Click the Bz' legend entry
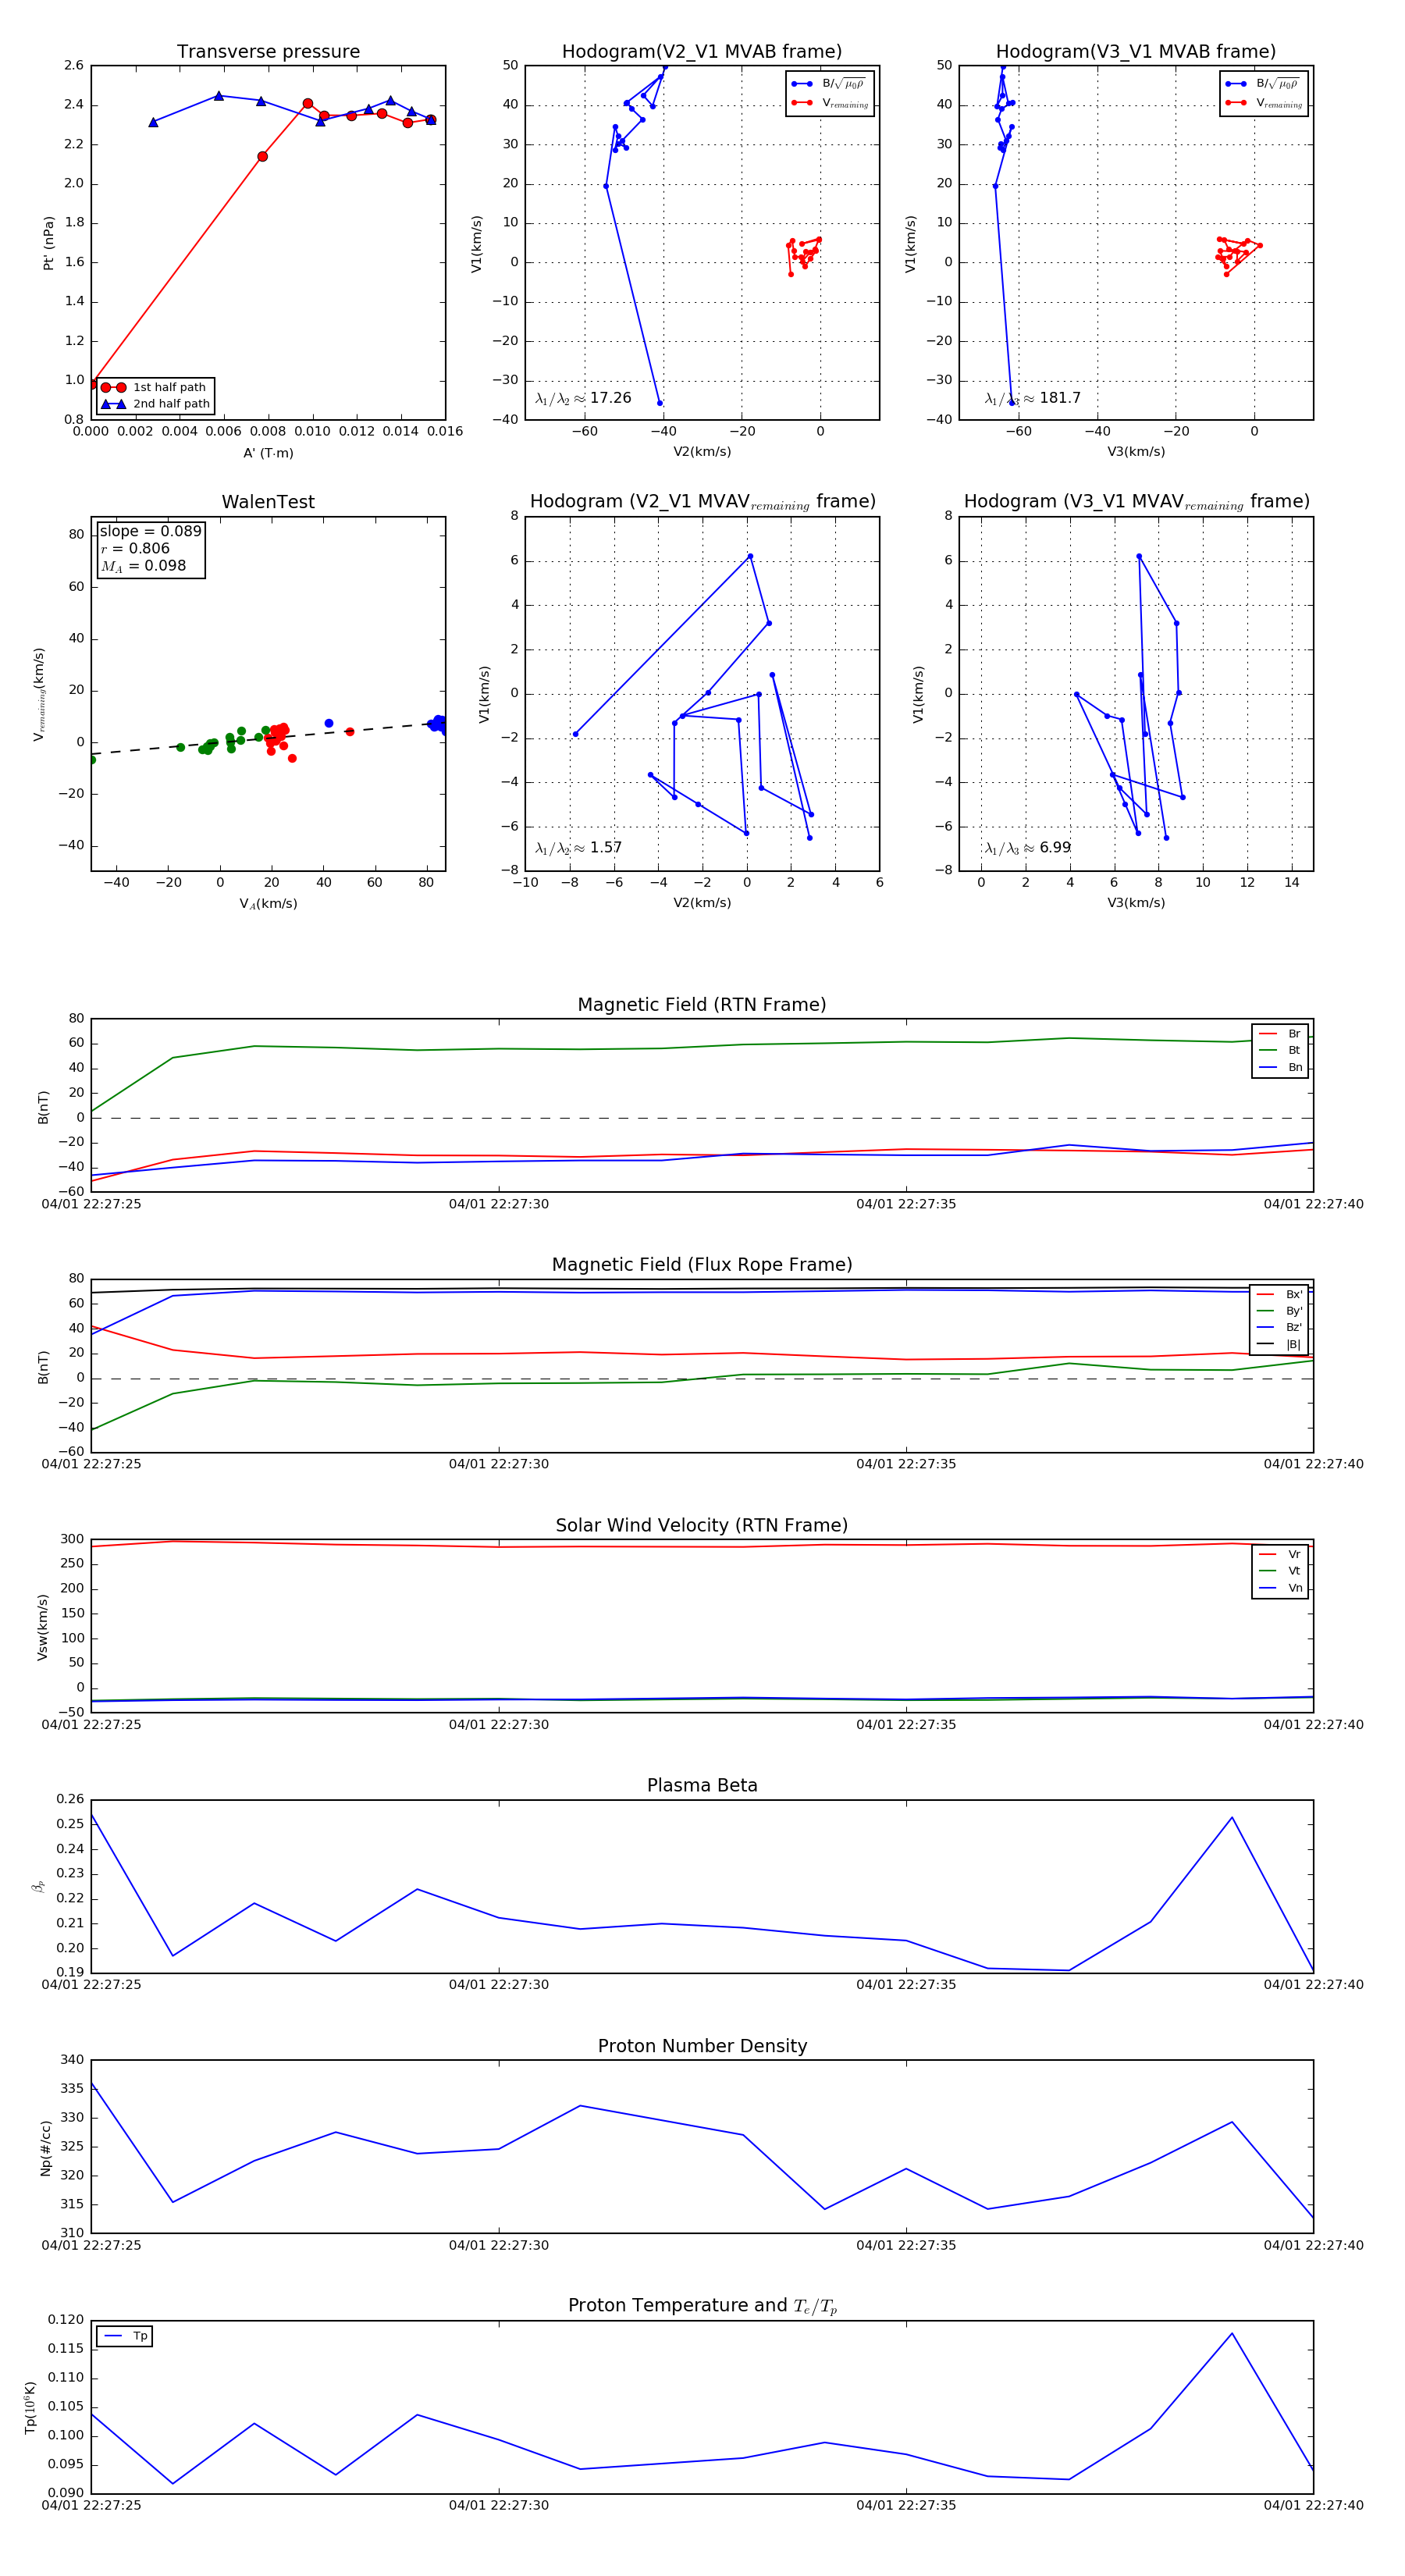1405x2576 pixels. pyautogui.click(x=1280, y=1327)
